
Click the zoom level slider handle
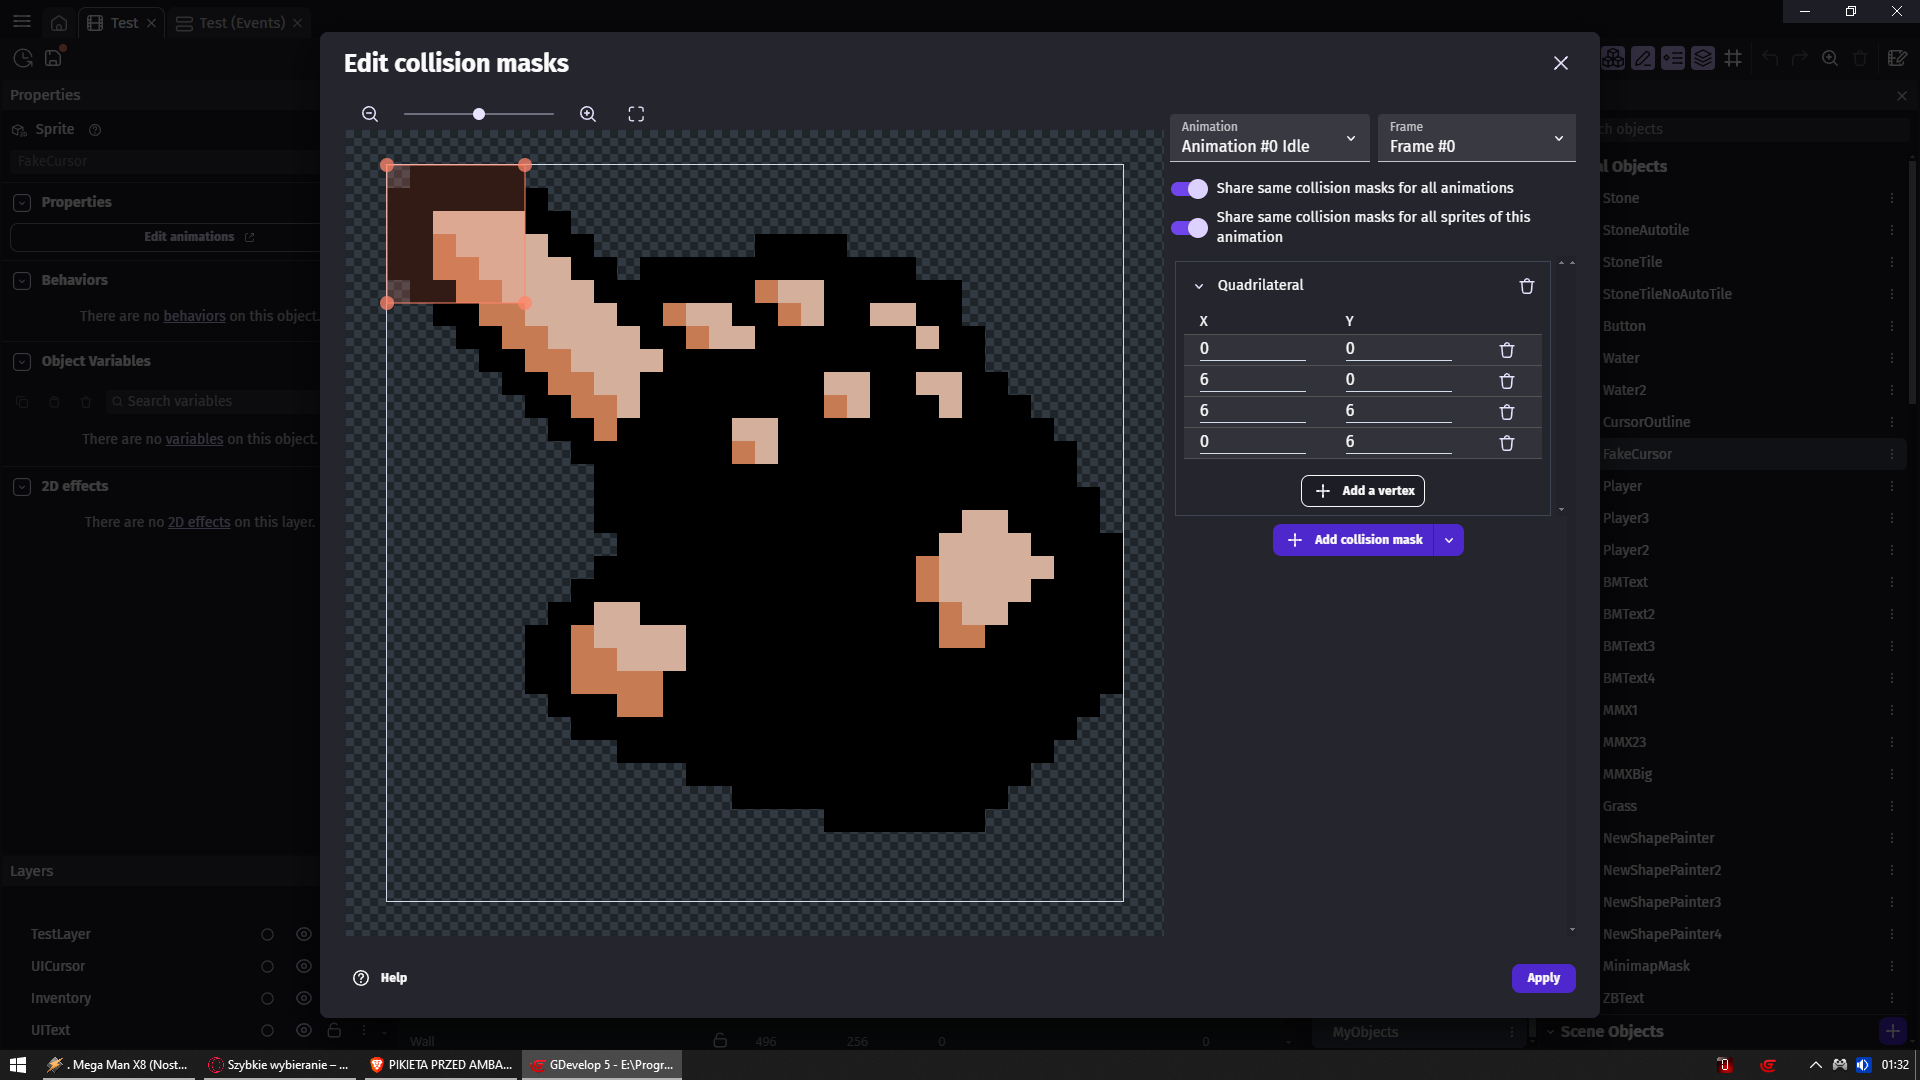[x=479, y=114]
